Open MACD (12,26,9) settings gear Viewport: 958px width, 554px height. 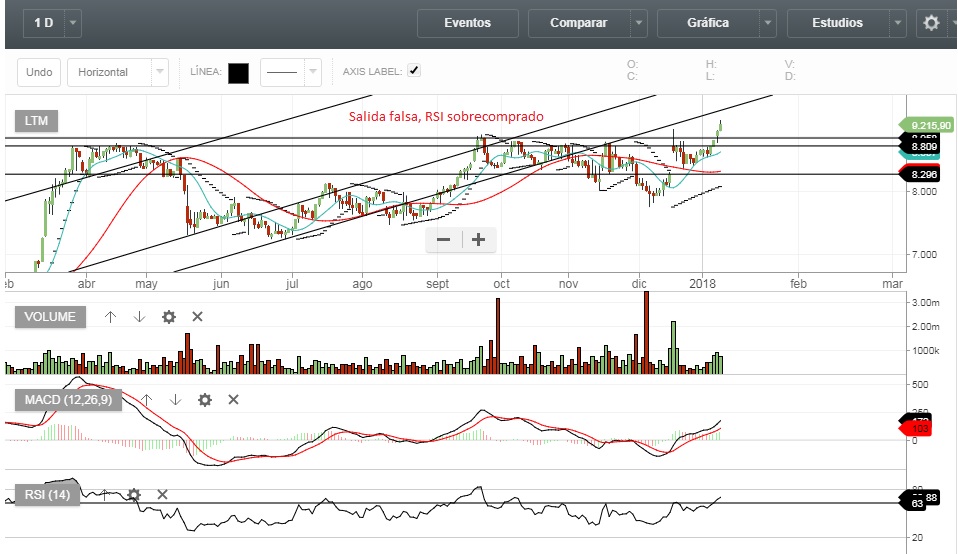pos(205,399)
